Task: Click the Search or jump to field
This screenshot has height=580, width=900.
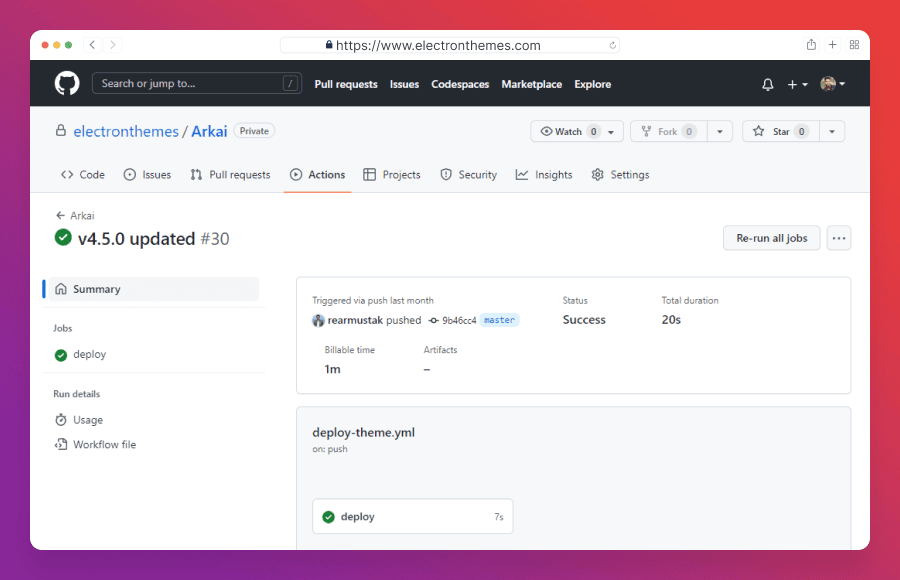Action: [197, 83]
